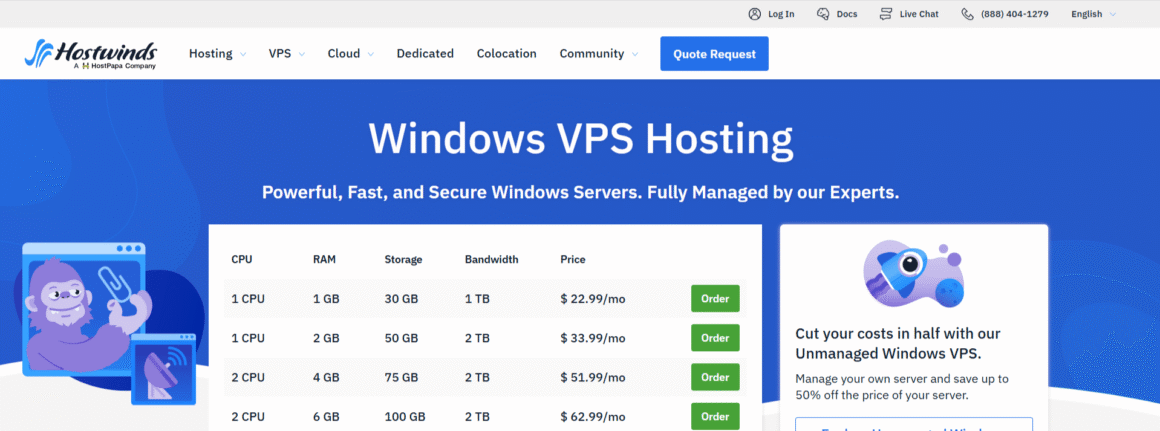
Task: Expand the VPS chevron arrow
Action: [301, 54]
